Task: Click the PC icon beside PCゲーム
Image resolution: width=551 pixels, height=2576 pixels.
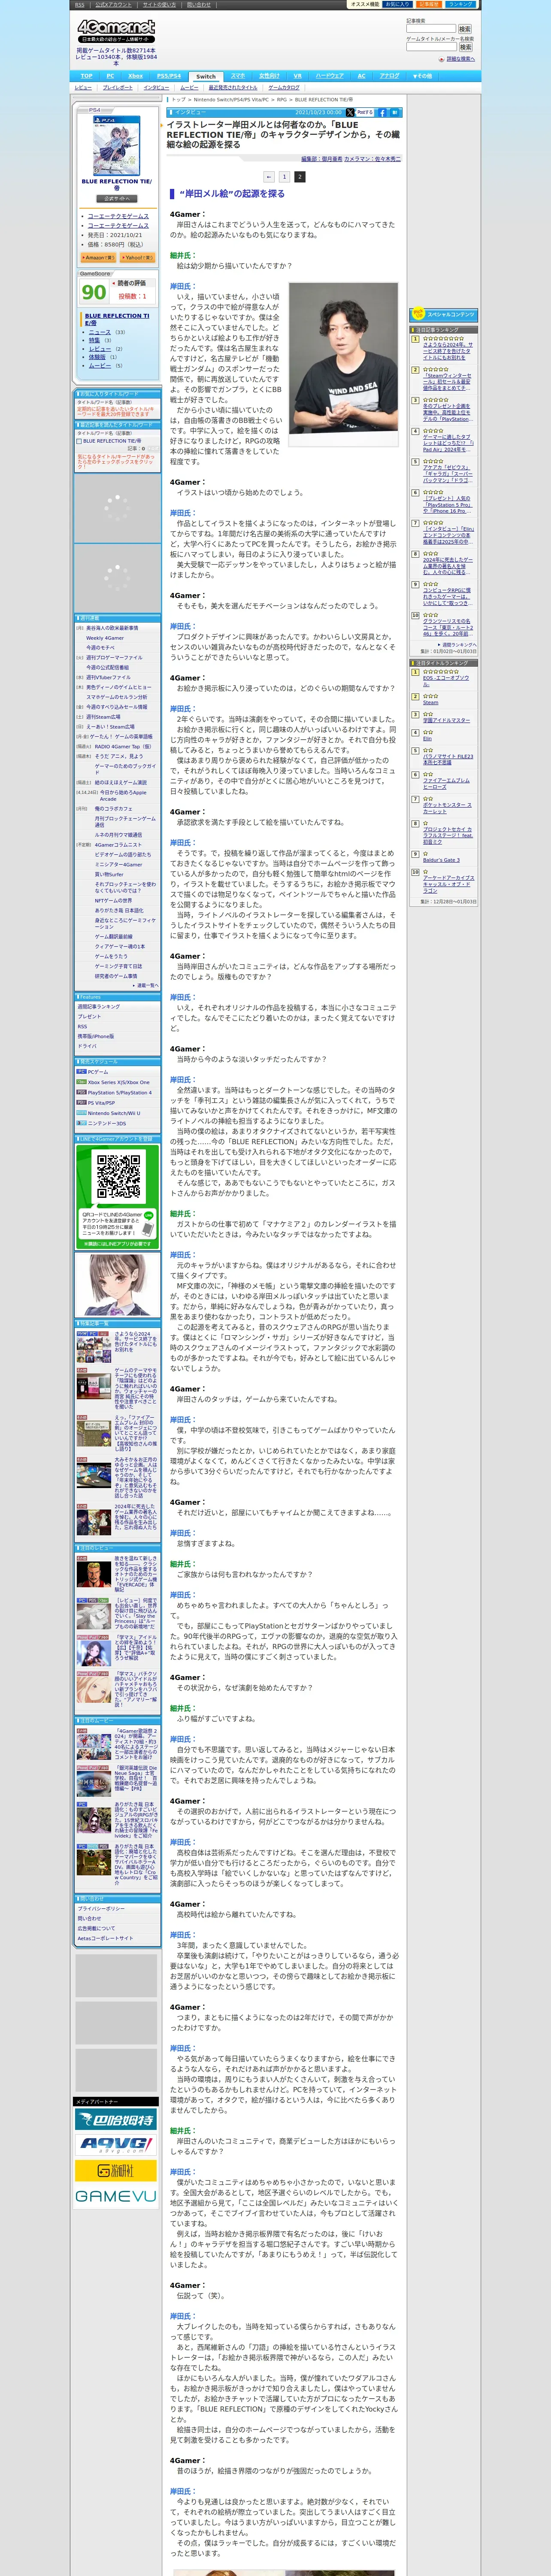Action: [81, 1071]
